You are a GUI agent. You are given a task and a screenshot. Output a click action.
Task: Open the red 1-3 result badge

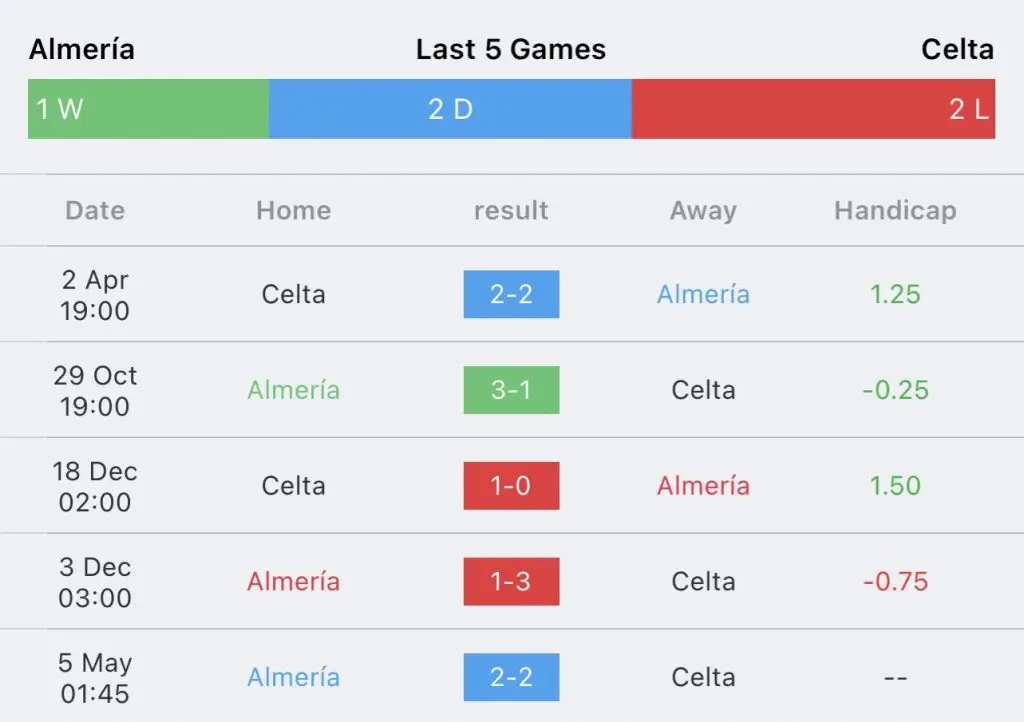coord(511,582)
